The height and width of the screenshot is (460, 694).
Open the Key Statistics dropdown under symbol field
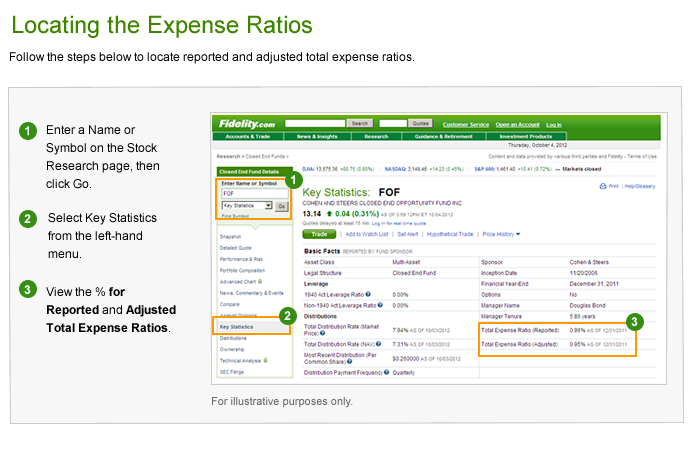pos(246,205)
